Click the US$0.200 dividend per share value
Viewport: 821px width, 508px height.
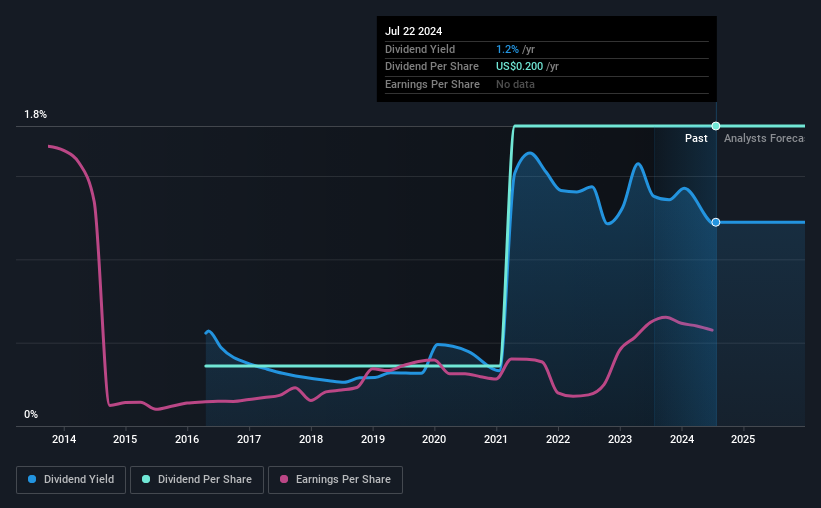pyautogui.click(x=519, y=67)
